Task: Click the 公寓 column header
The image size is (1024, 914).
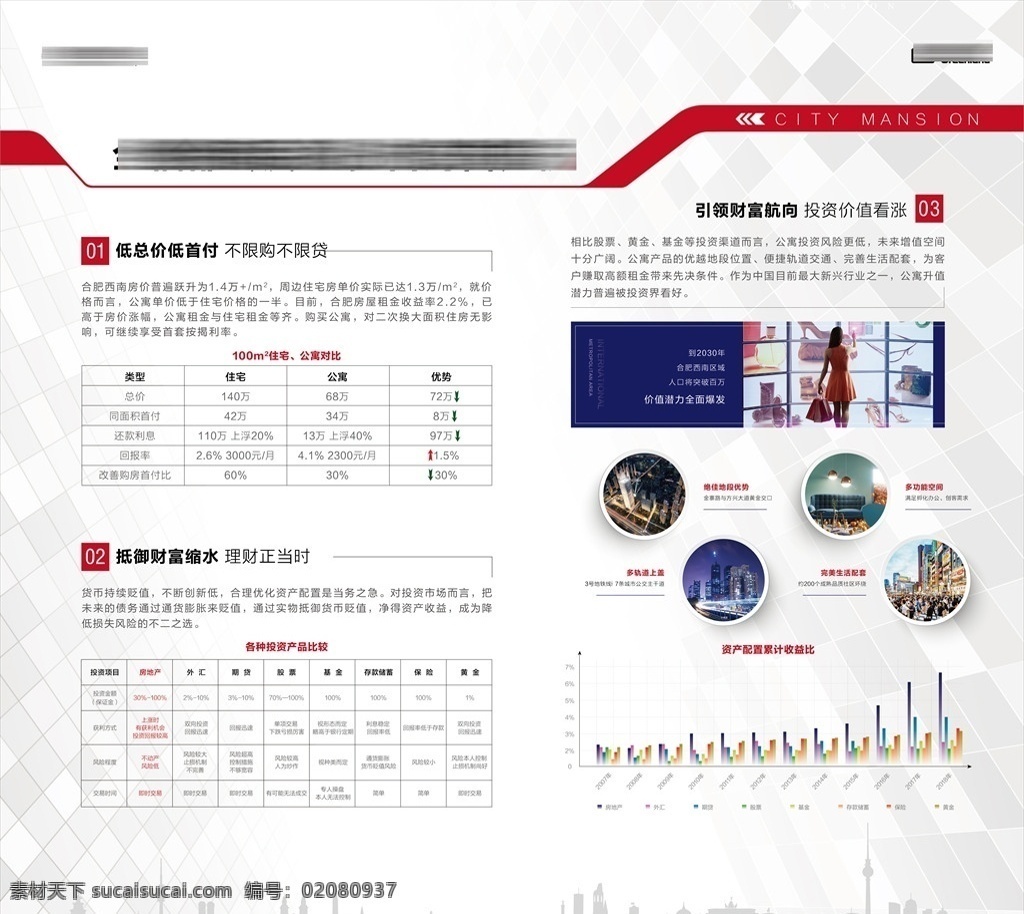Action: click(x=337, y=377)
